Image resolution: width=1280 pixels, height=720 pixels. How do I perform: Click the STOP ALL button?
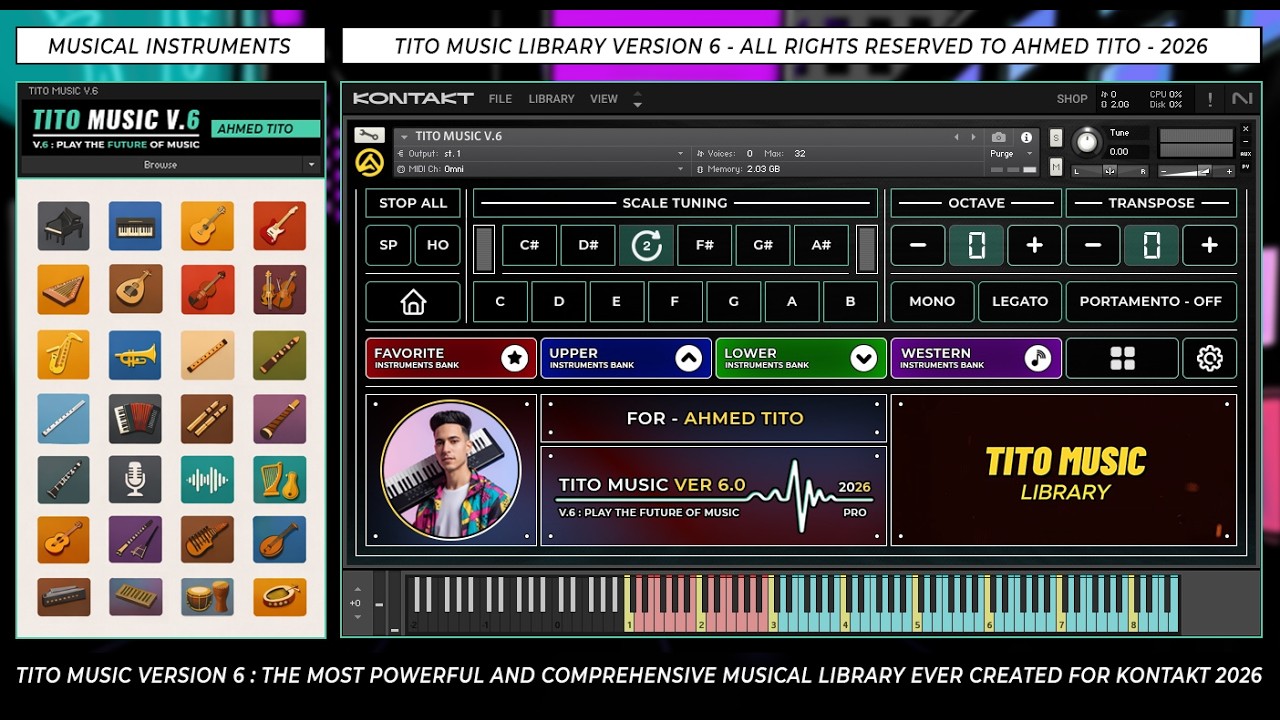point(413,203)
